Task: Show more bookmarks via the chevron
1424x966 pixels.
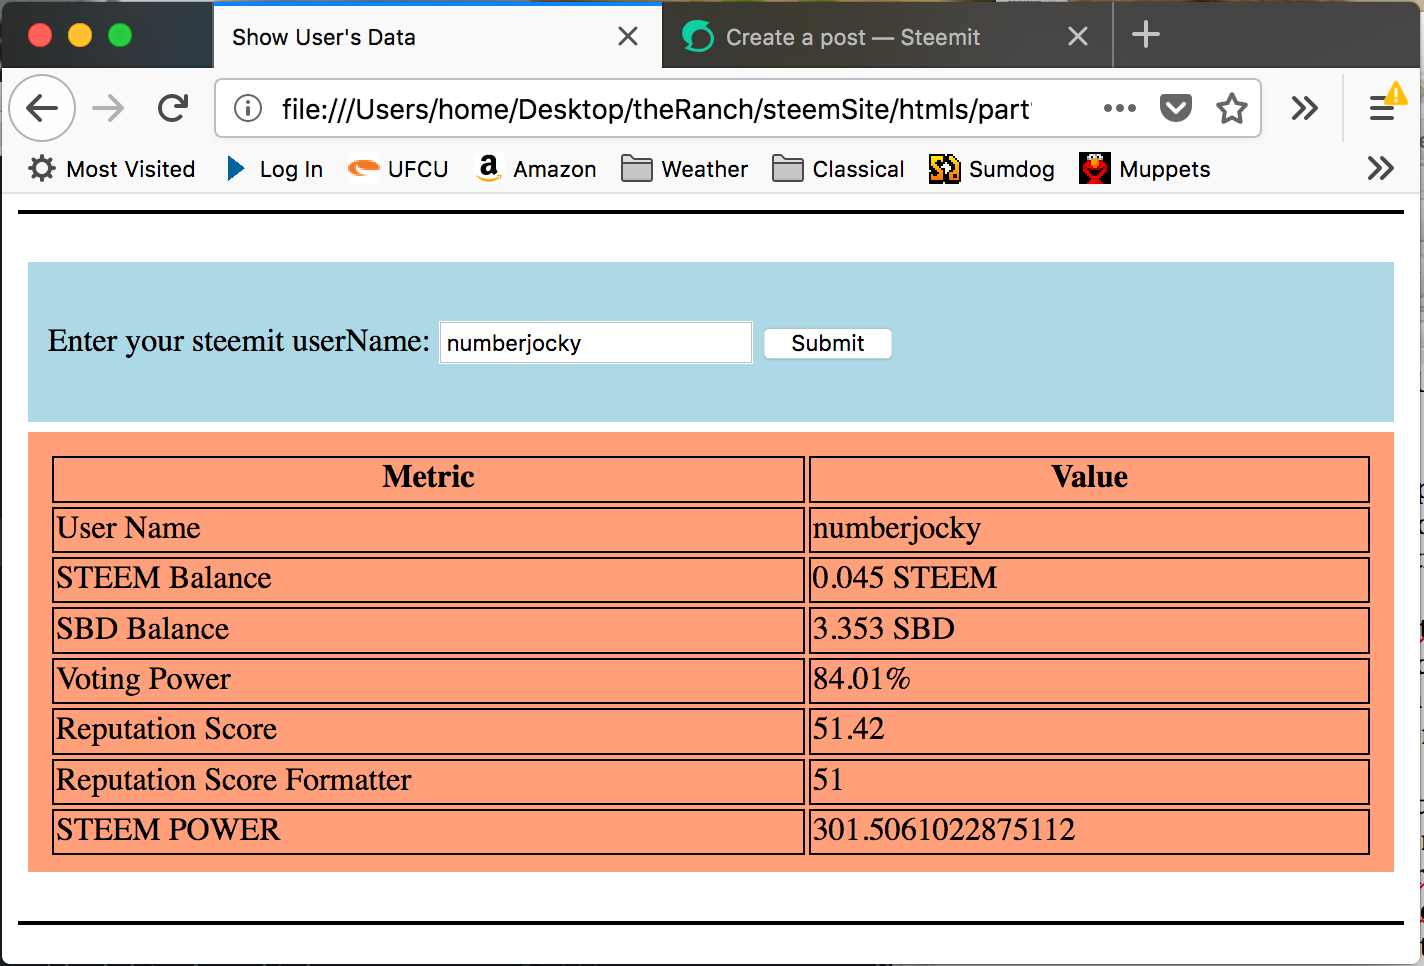Action: click(1381, 168)
